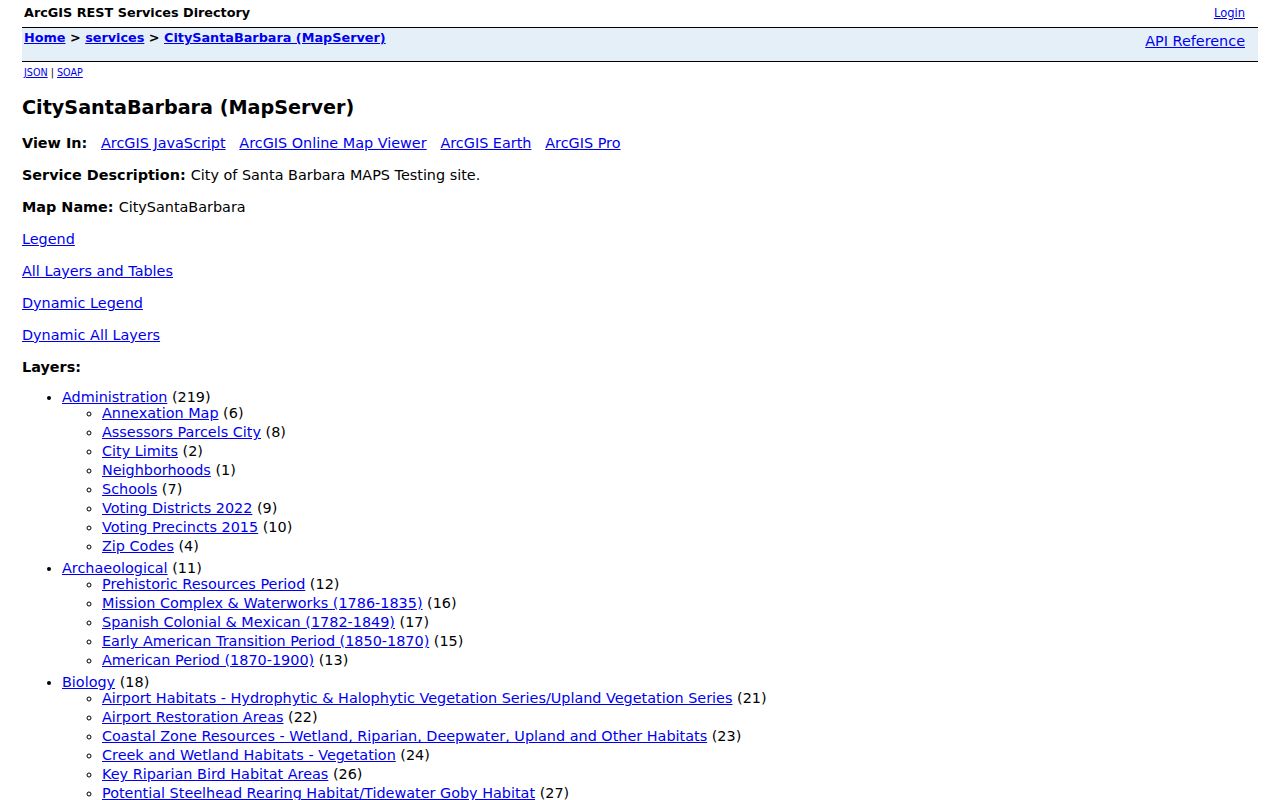Open the Schools layer

pyautogui.click(x=129, y=489)
